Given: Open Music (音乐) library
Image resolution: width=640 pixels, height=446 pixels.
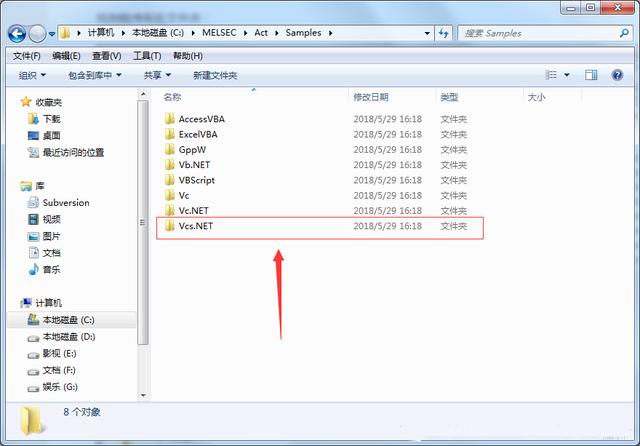Looking at the screenshot, I should [x=51, y=269].
